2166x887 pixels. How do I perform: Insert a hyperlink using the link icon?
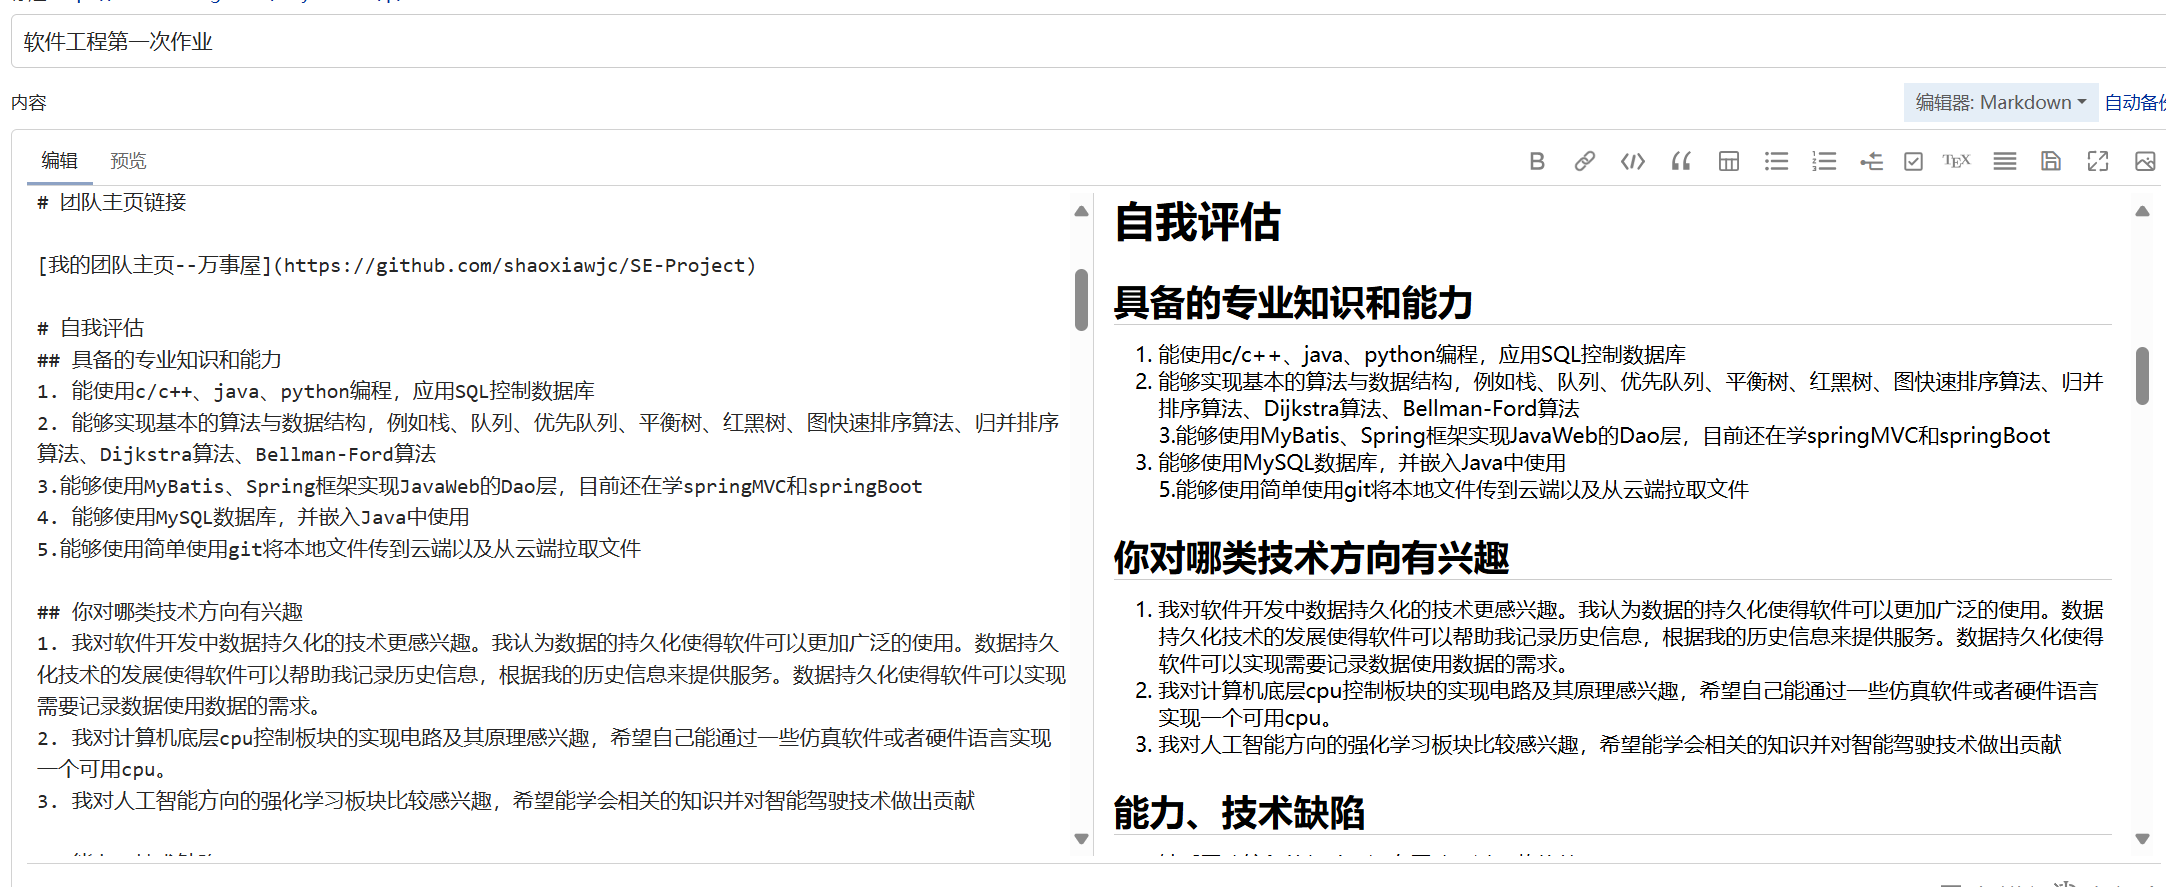pos(1585,161)
